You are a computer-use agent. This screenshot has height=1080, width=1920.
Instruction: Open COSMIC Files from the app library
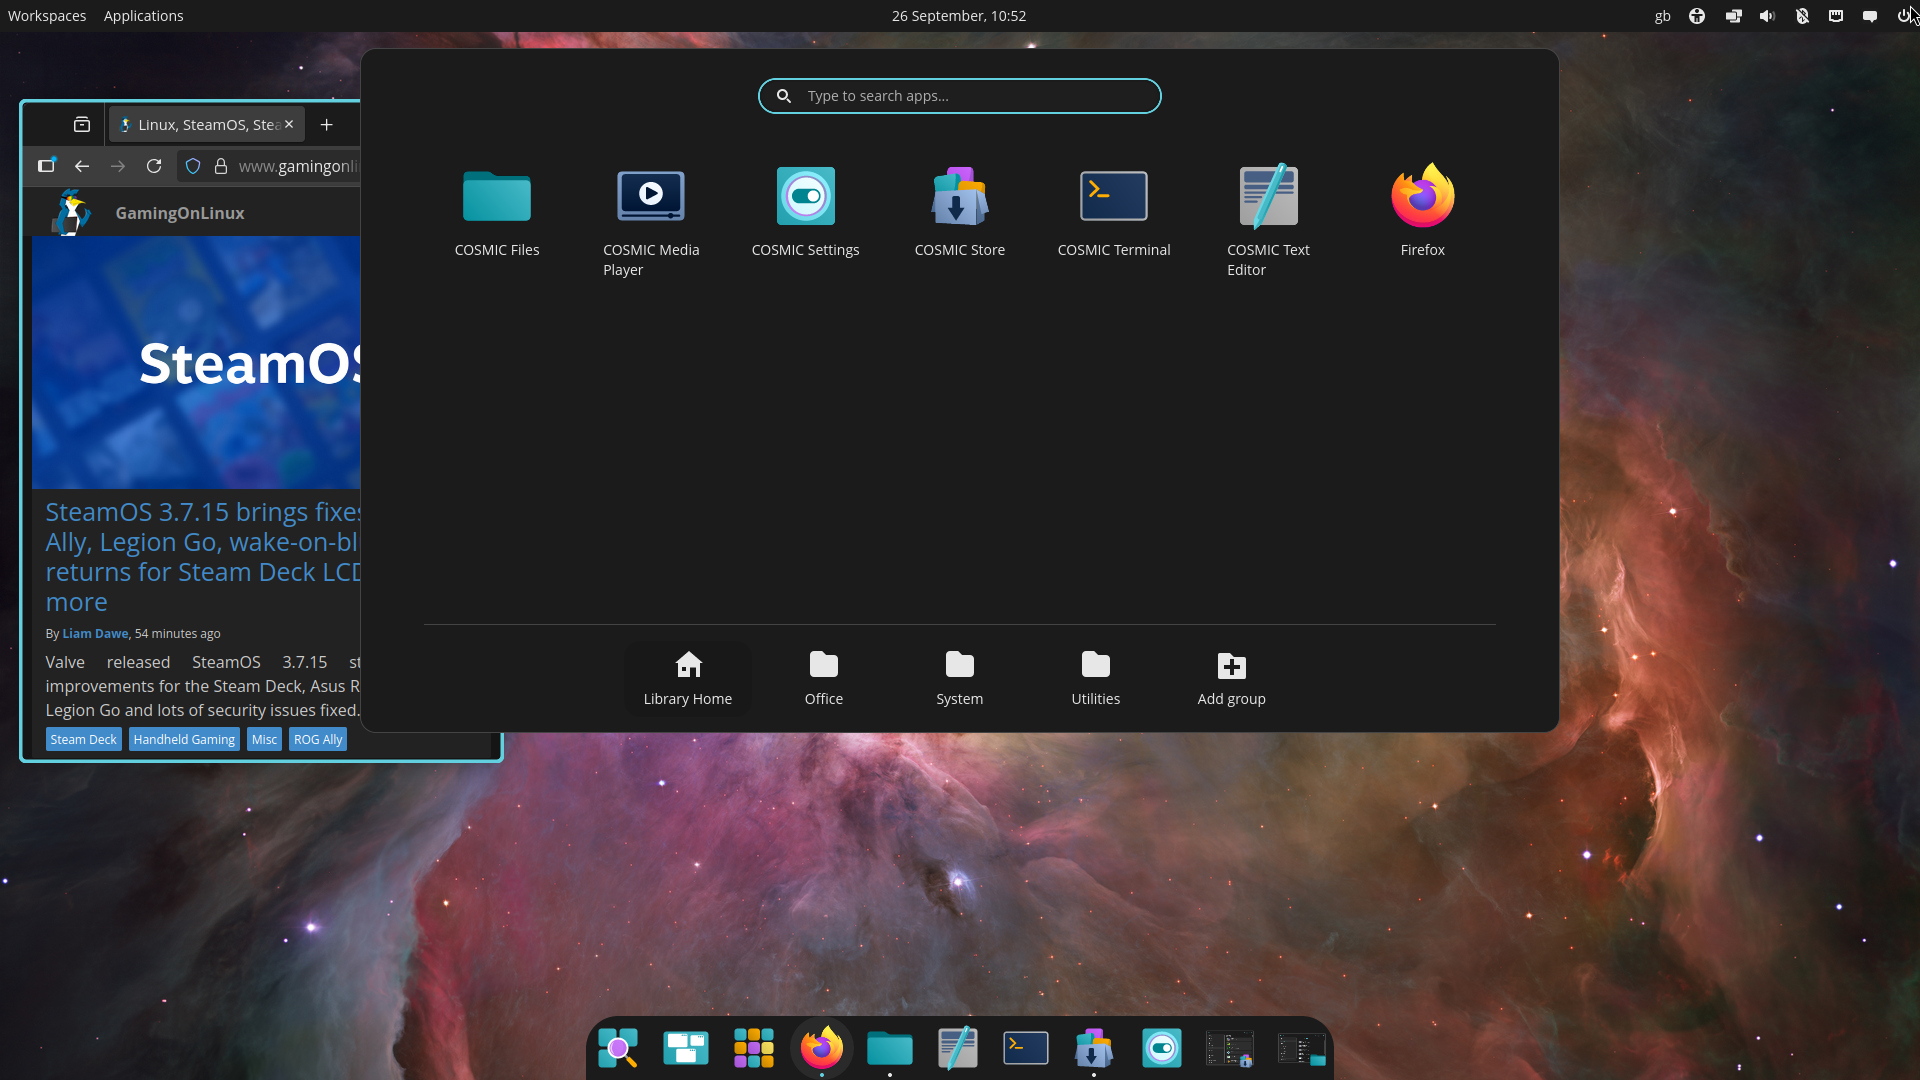click(497, 212)
